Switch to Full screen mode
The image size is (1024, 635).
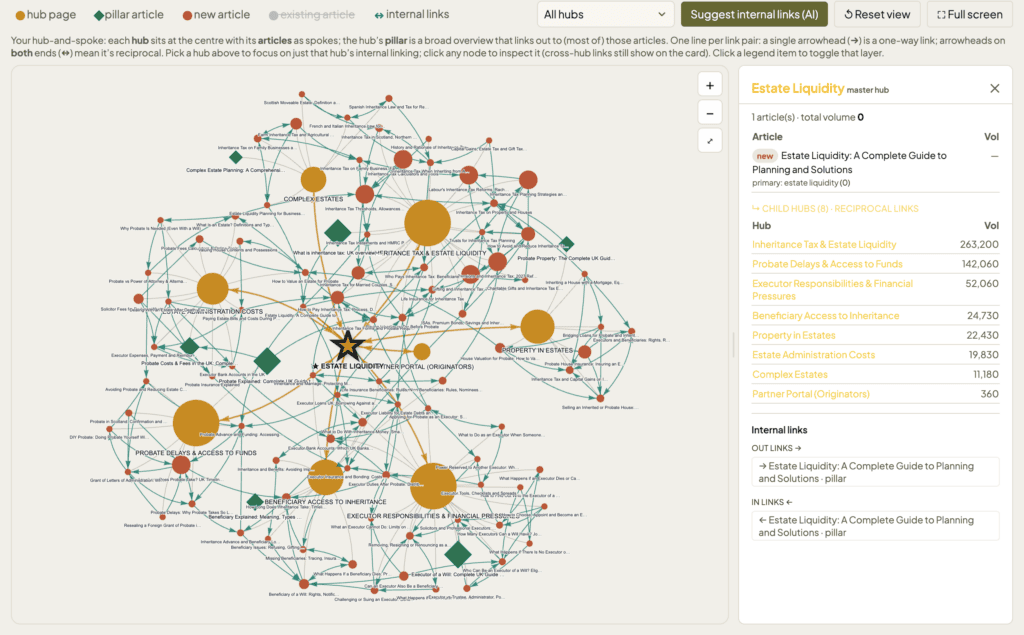click(970, 14)
